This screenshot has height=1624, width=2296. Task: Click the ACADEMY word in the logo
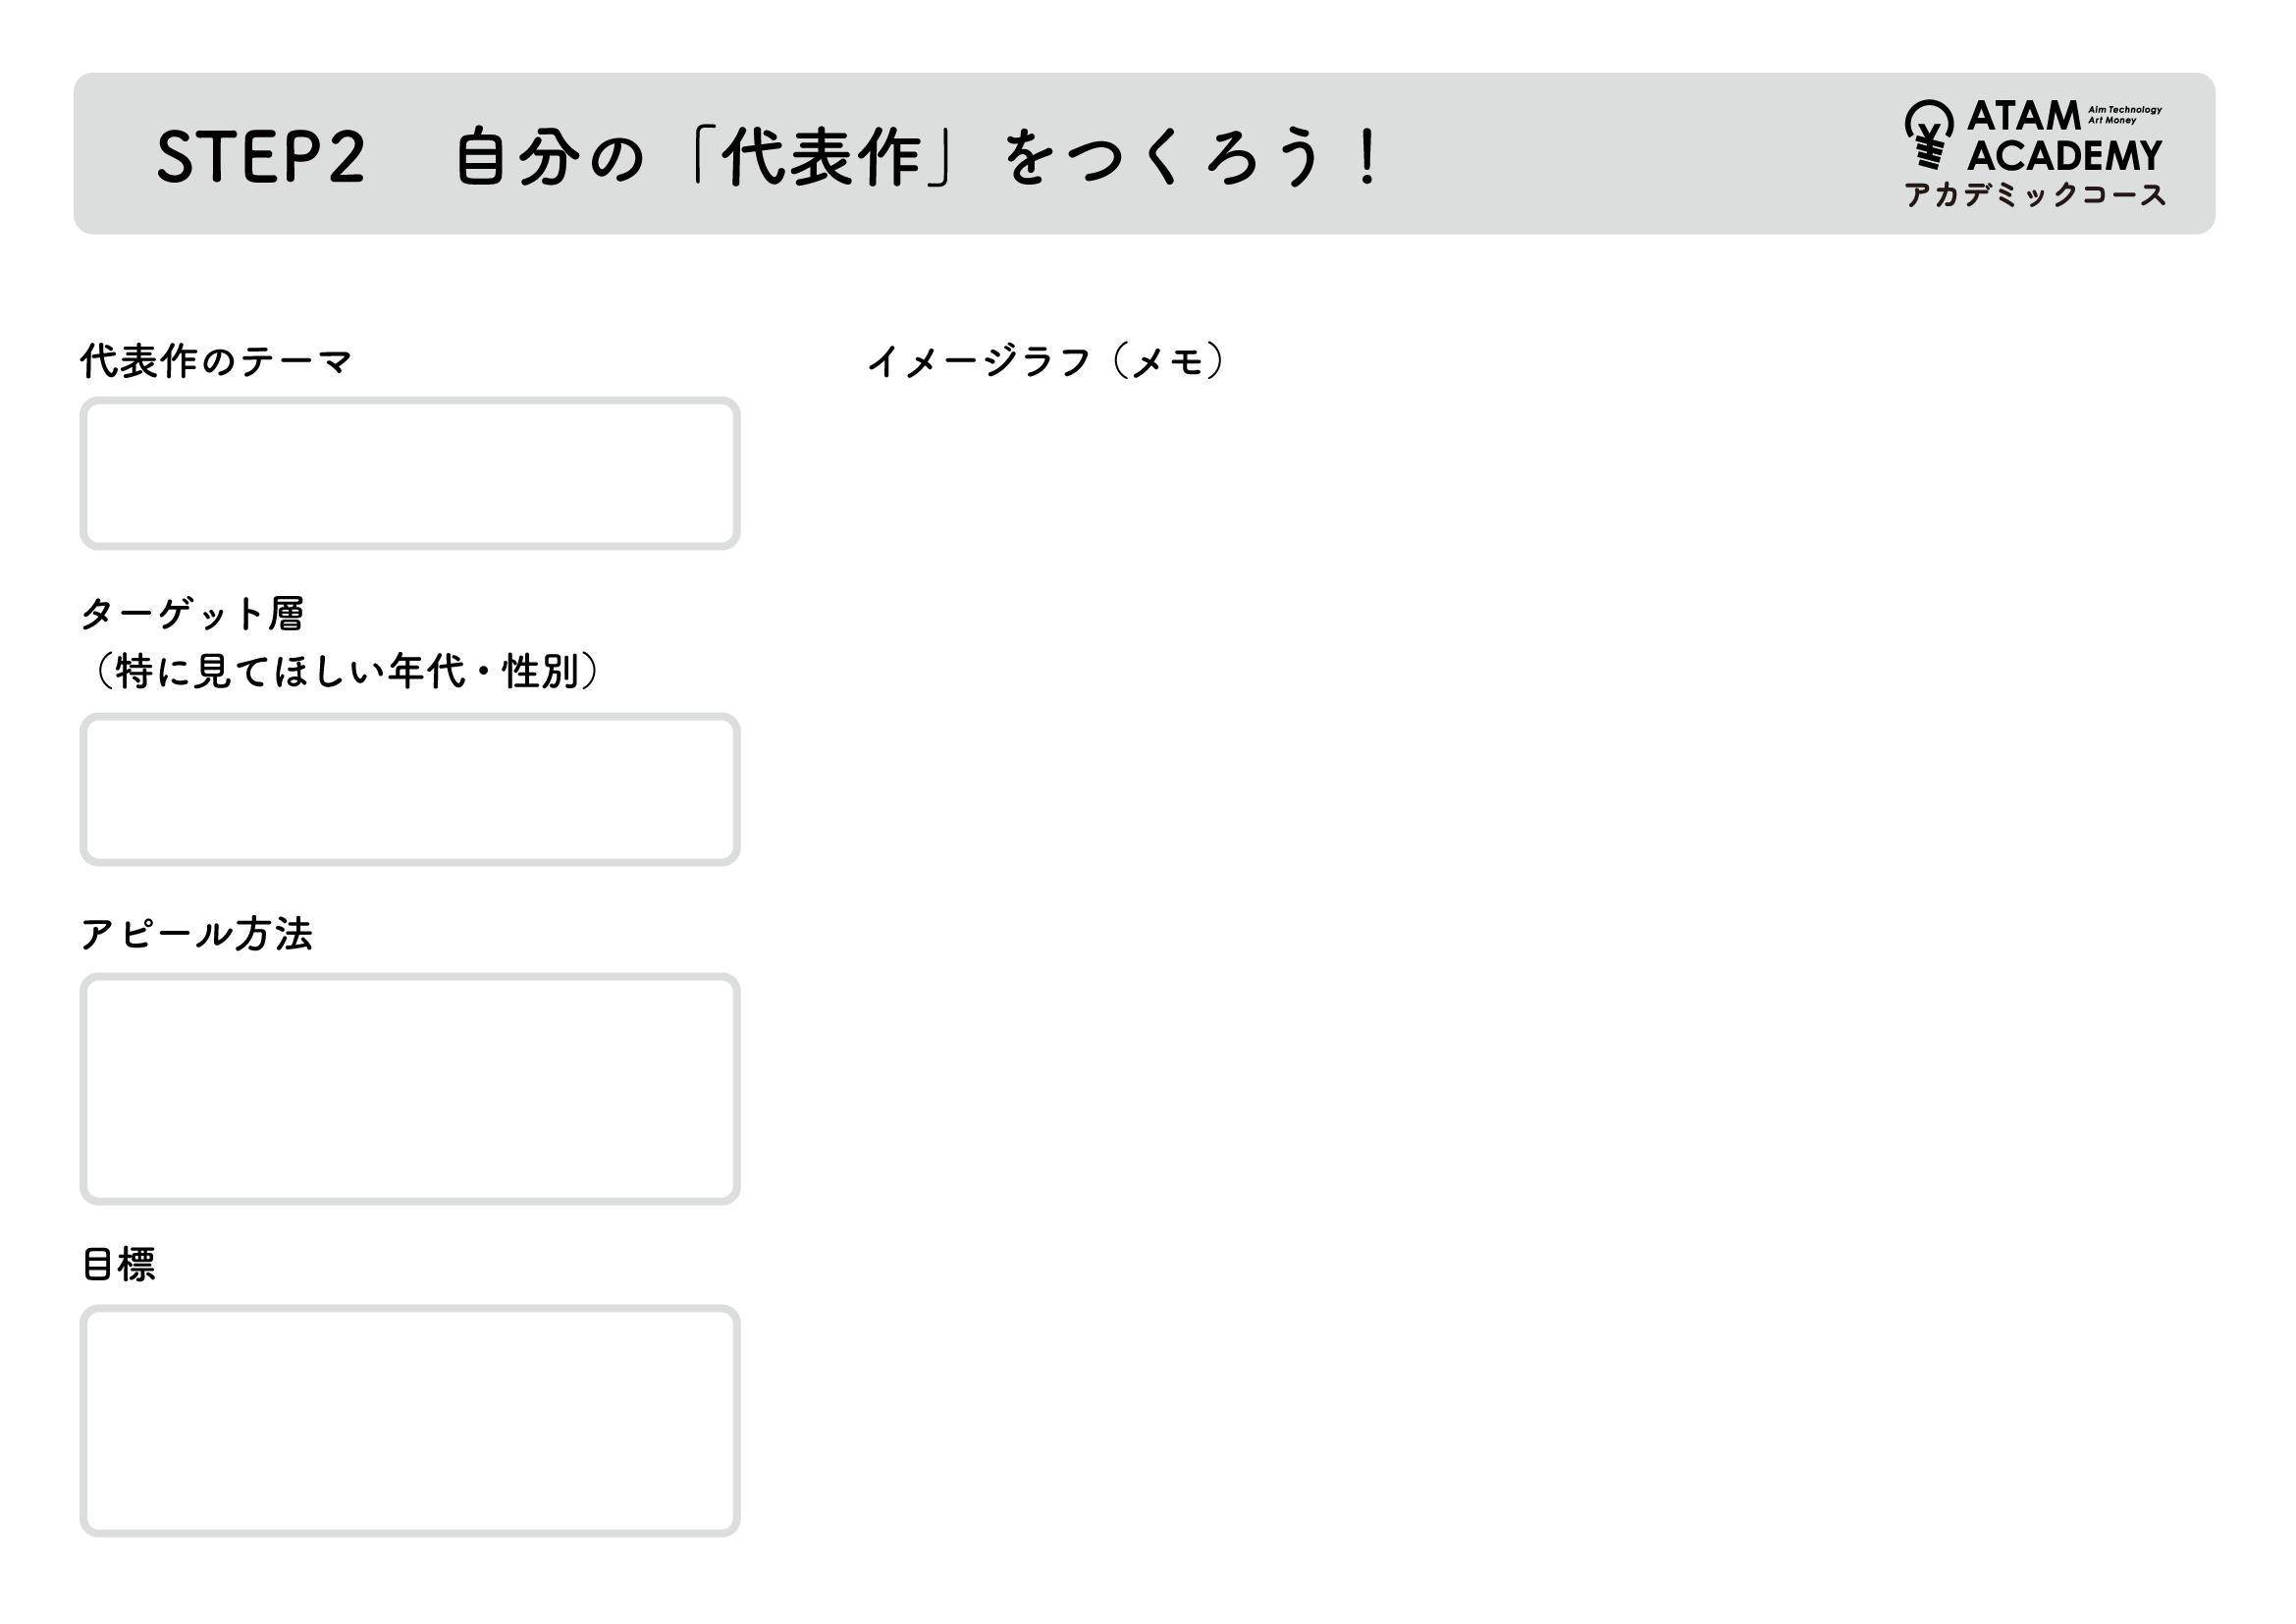[x=2064, y=156]
